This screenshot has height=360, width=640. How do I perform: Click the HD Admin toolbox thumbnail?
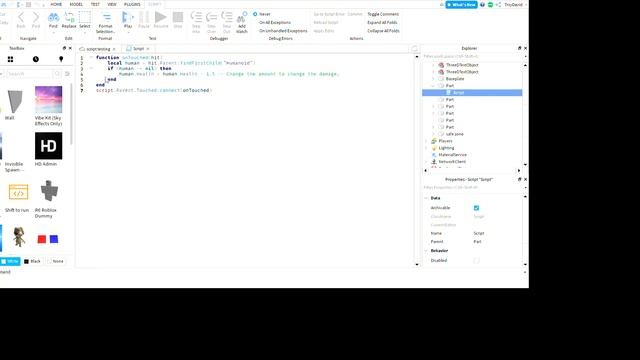click(x=49, y=146)
